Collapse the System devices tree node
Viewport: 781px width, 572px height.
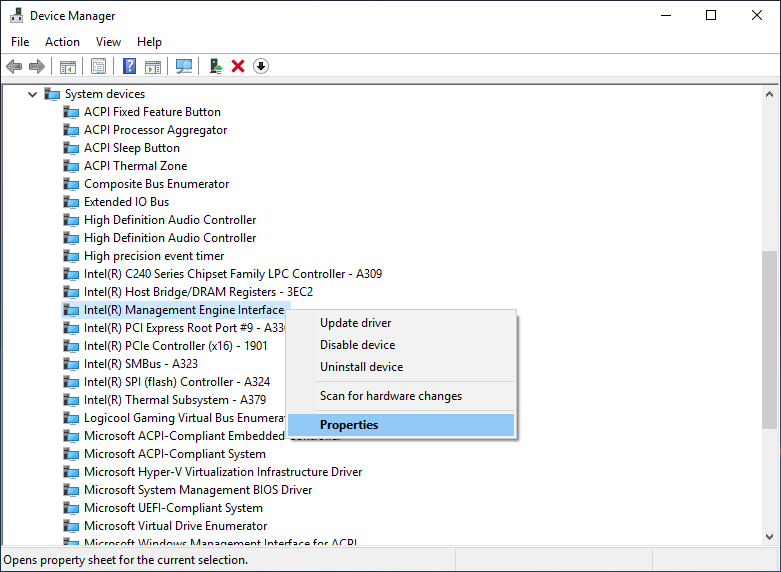pos(32,94)
